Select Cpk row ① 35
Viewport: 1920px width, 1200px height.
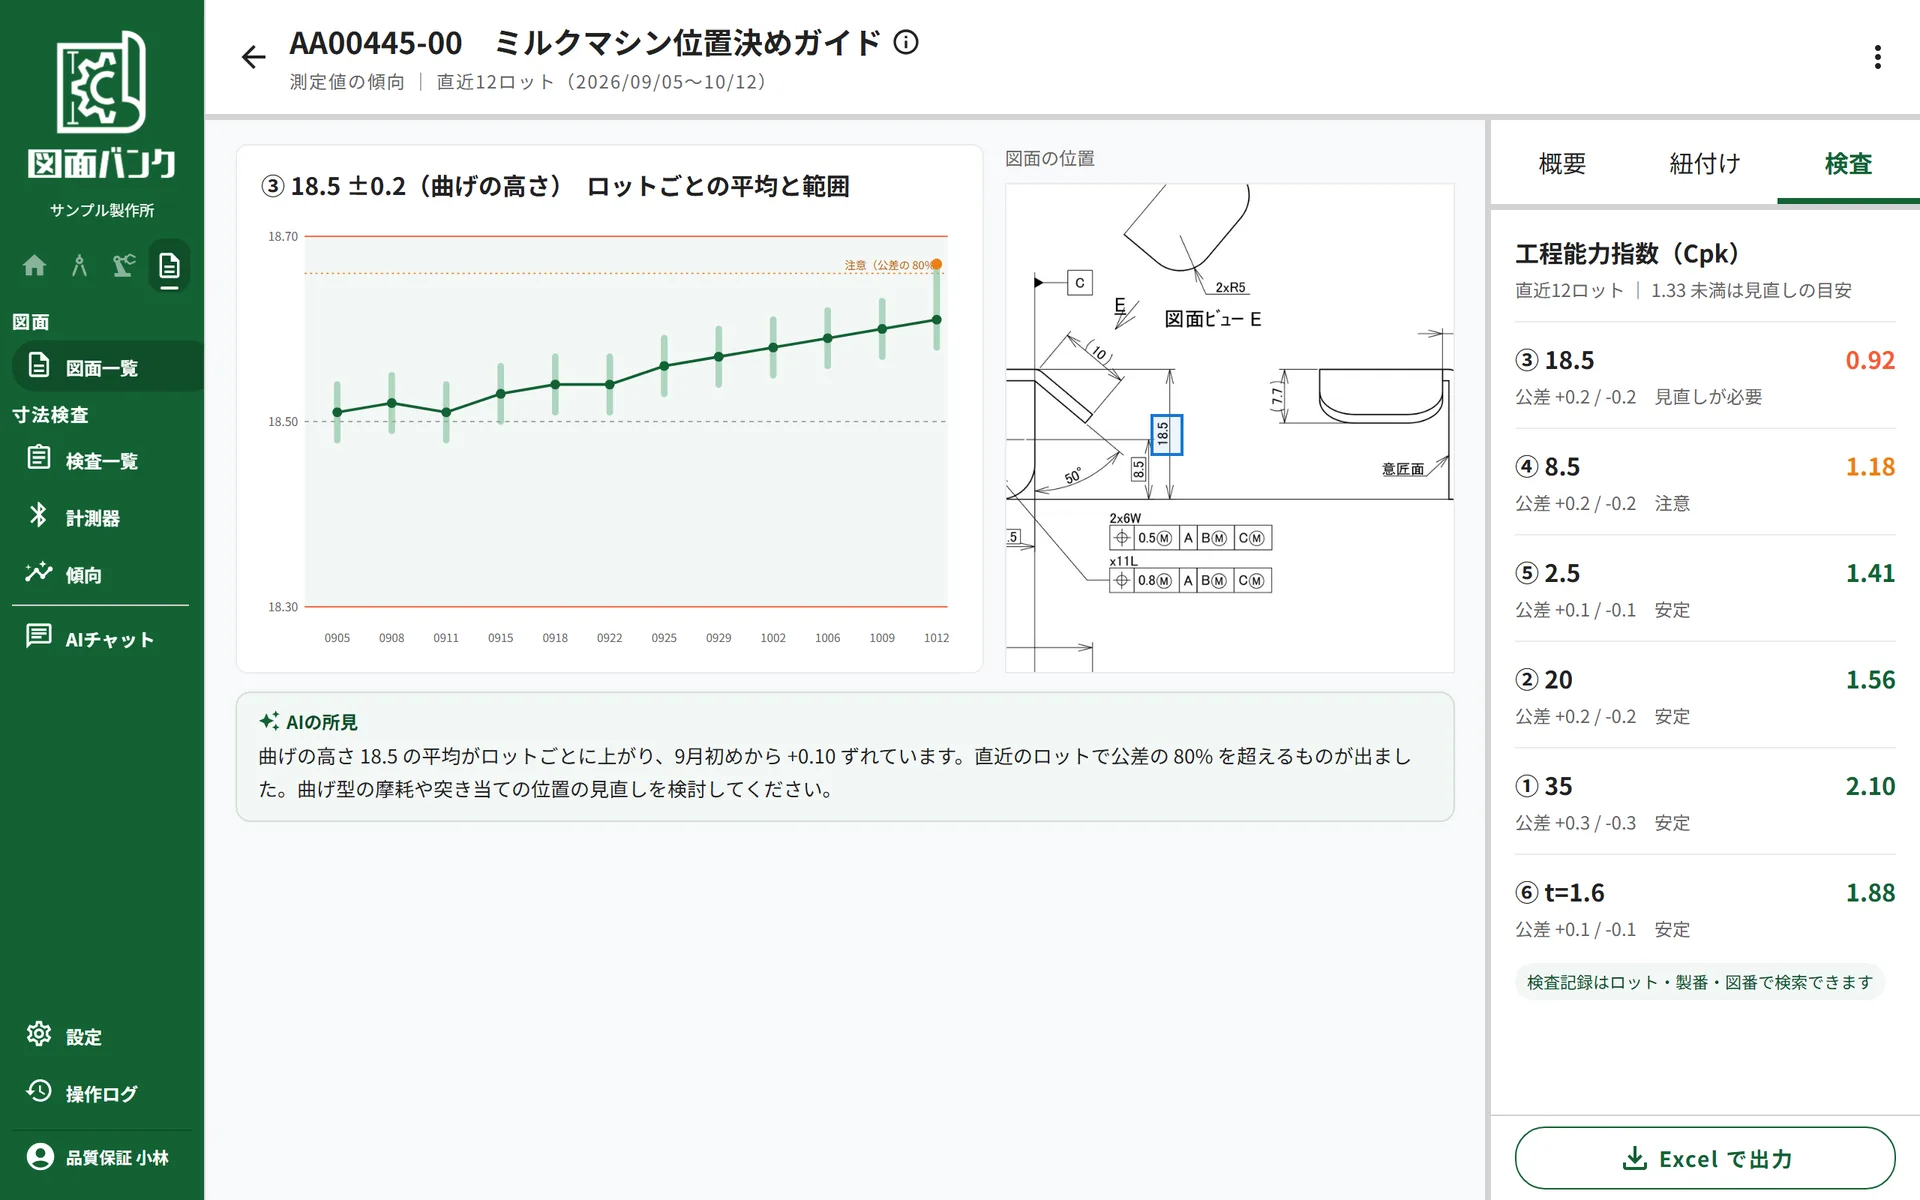pos(1705,802)
